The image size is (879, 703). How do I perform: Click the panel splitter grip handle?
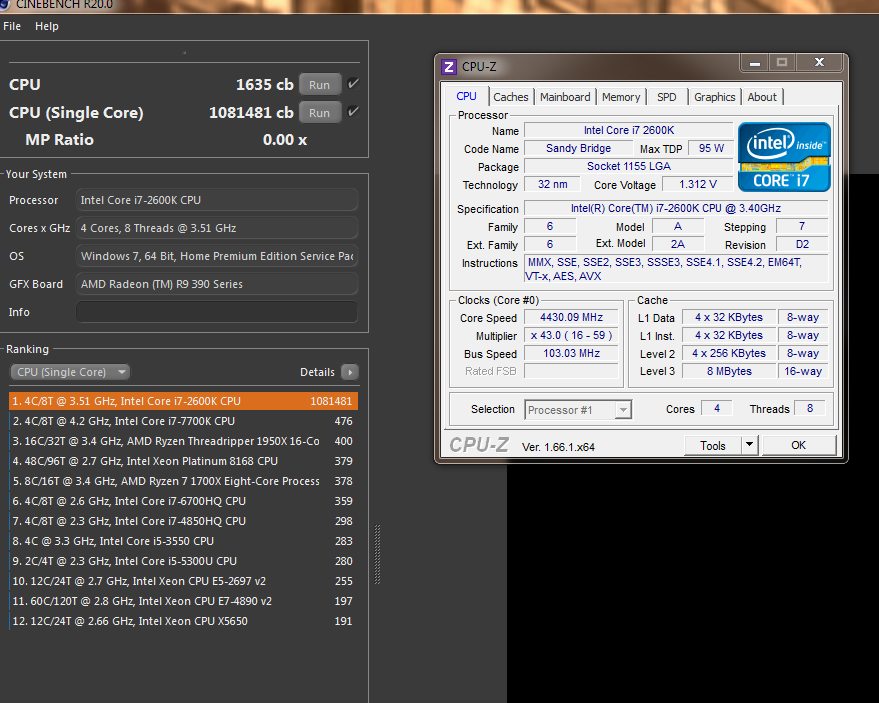point(377,555)
